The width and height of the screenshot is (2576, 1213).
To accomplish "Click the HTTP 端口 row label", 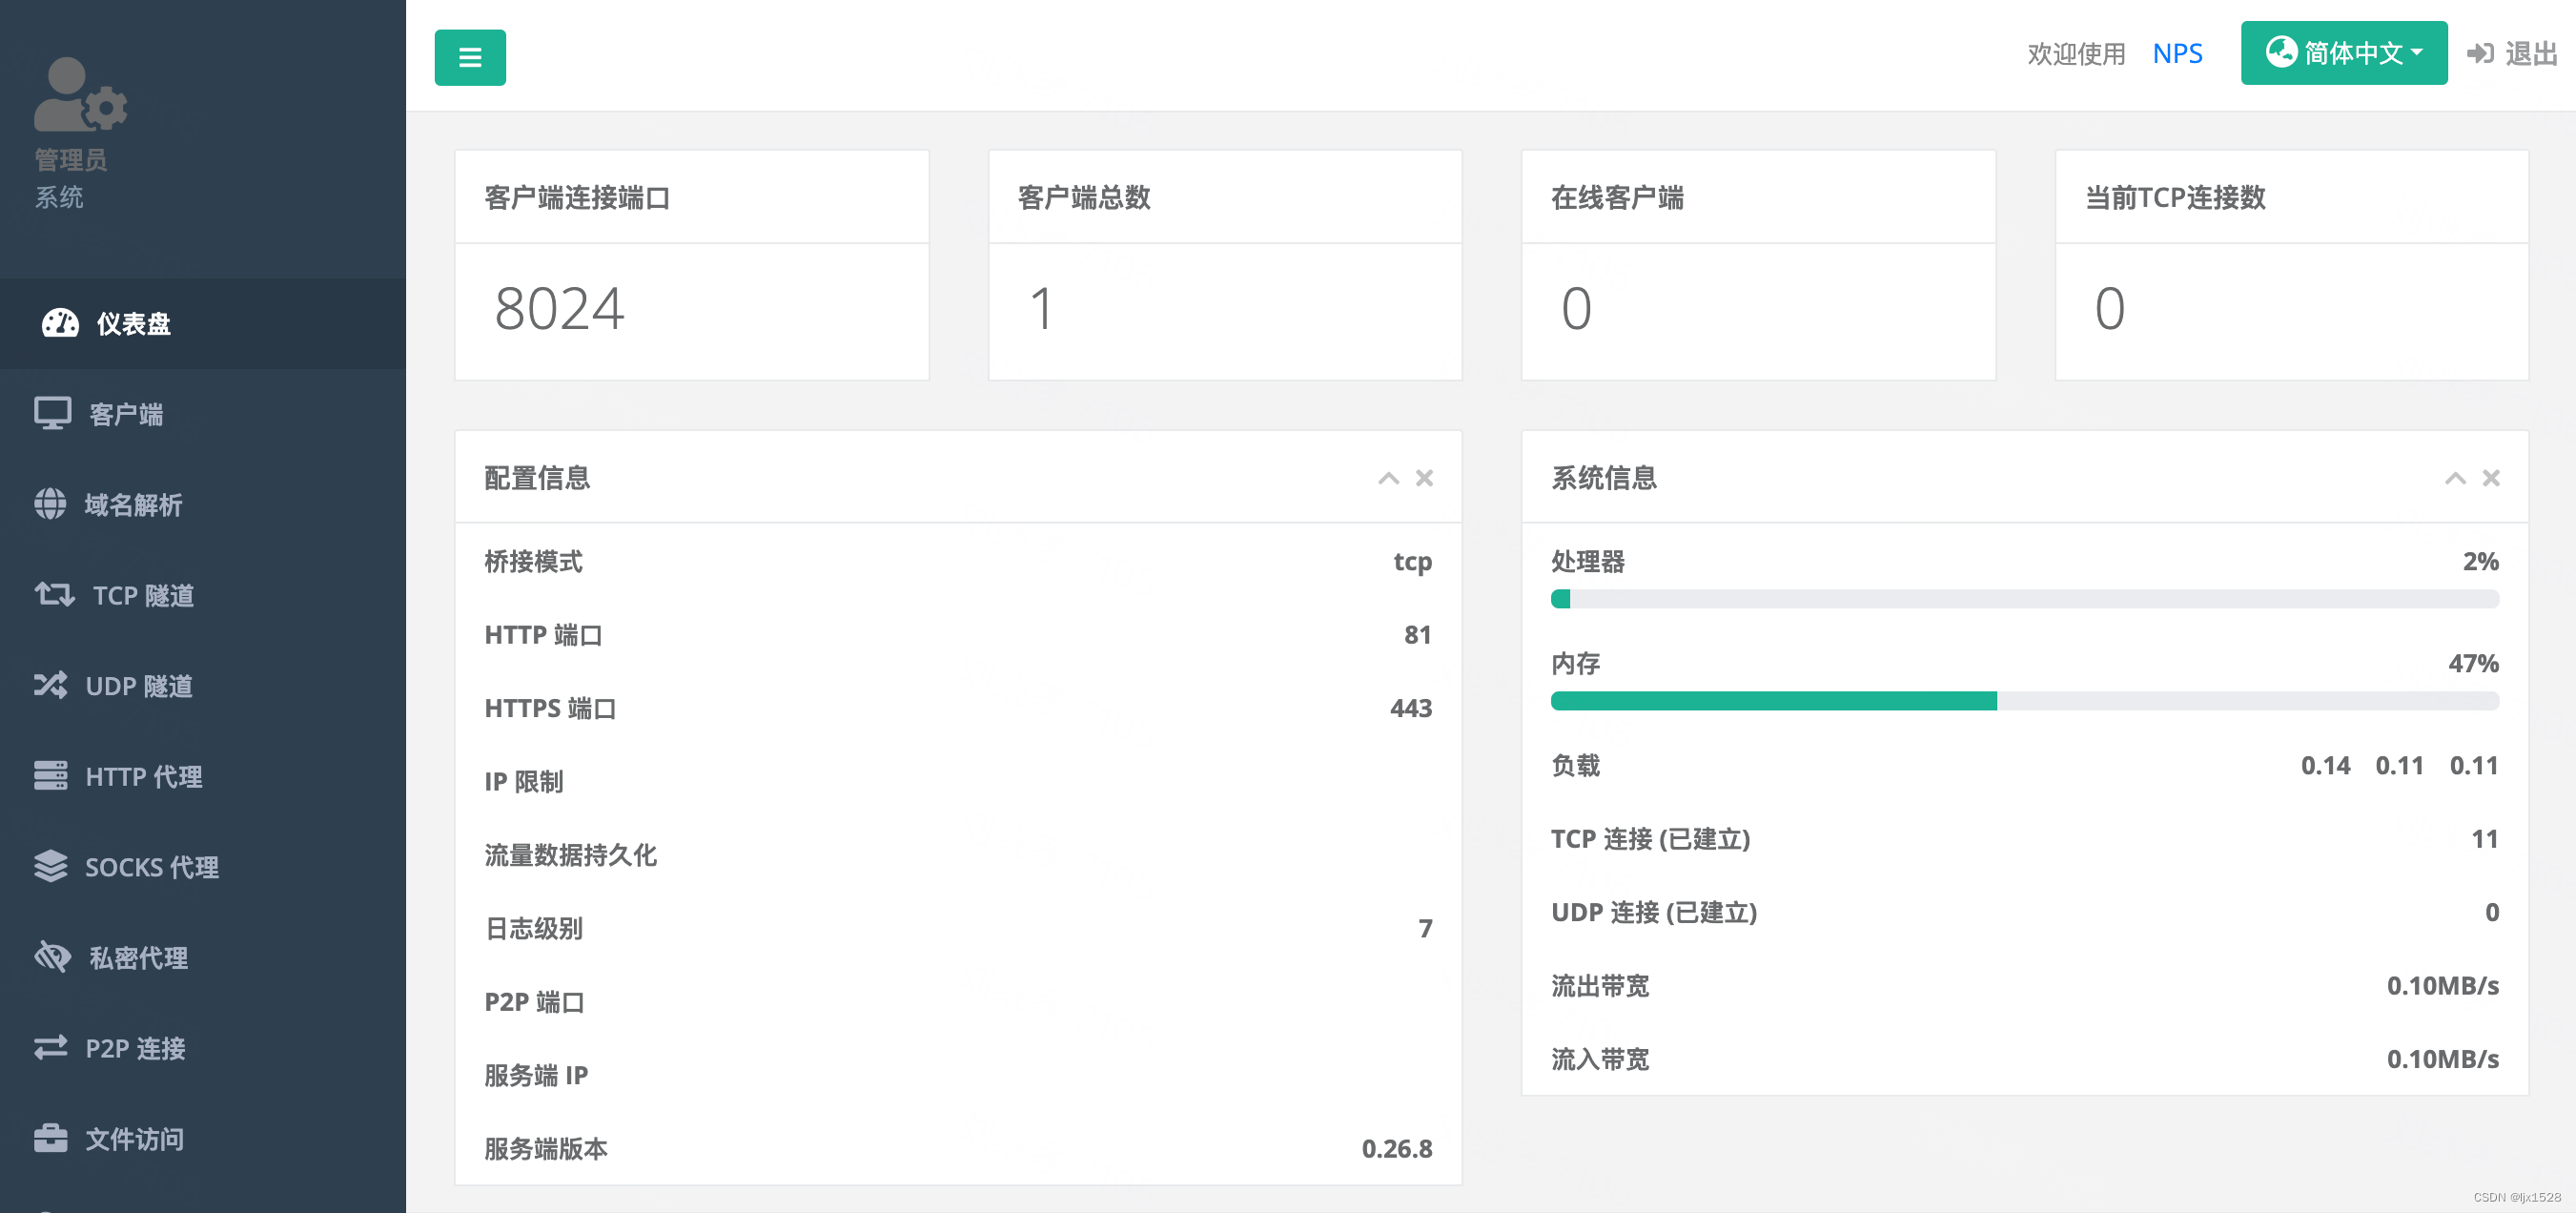I will click(x=543, y=634).
